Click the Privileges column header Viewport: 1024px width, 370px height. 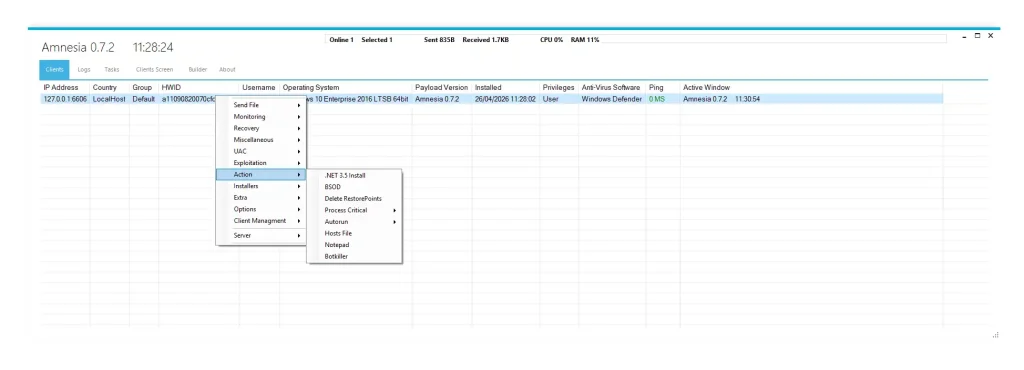[x=559, y=87]
